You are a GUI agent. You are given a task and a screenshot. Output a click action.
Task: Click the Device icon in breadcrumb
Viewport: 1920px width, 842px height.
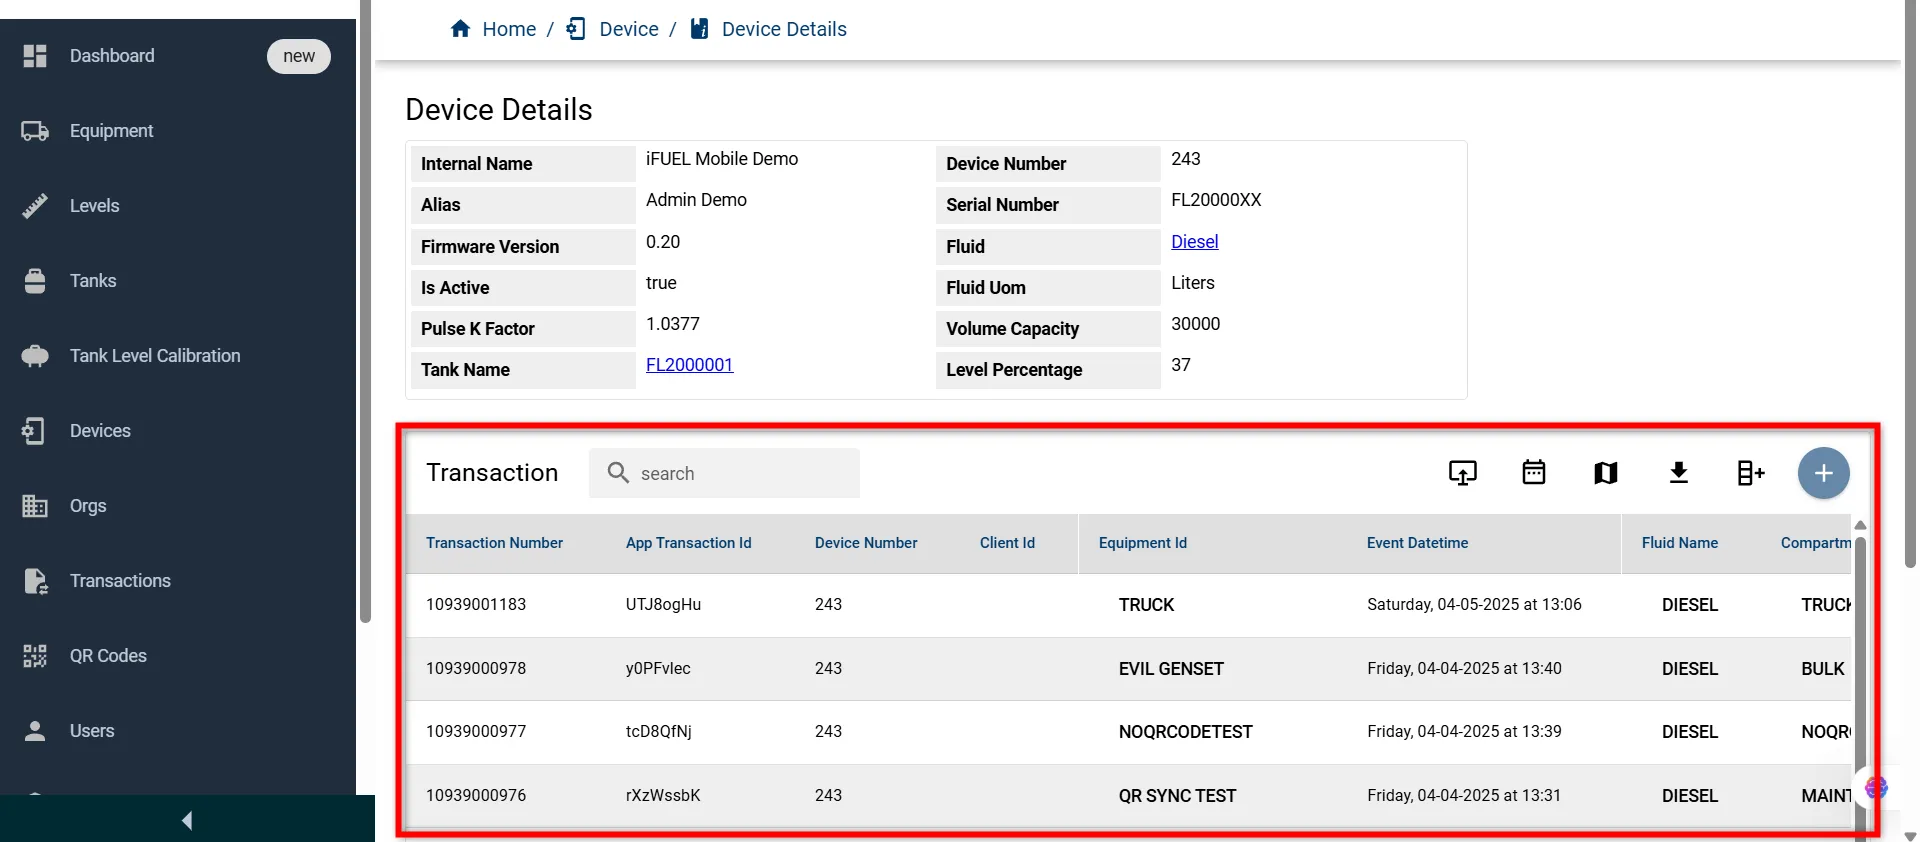click(577, 29)
